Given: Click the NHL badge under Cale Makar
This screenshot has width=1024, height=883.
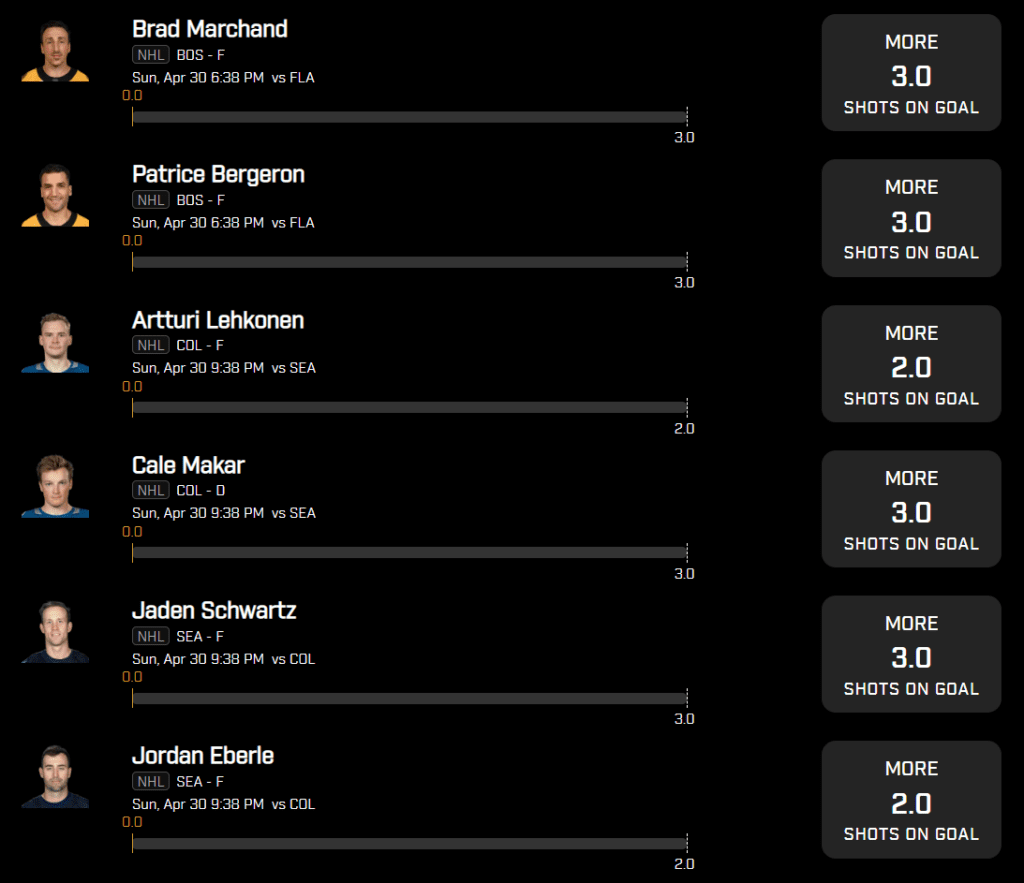Looking at the screenshot, I should coord(151,490).
